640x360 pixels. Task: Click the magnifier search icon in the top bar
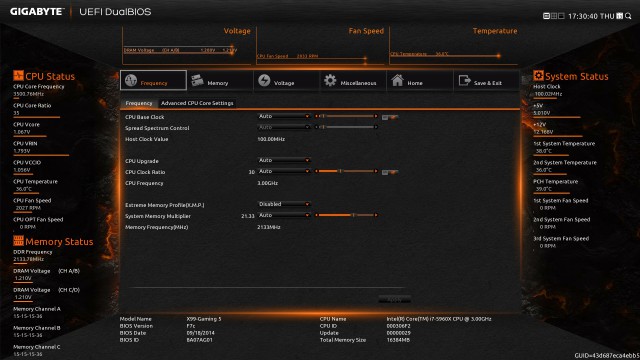tap(628, 16)
